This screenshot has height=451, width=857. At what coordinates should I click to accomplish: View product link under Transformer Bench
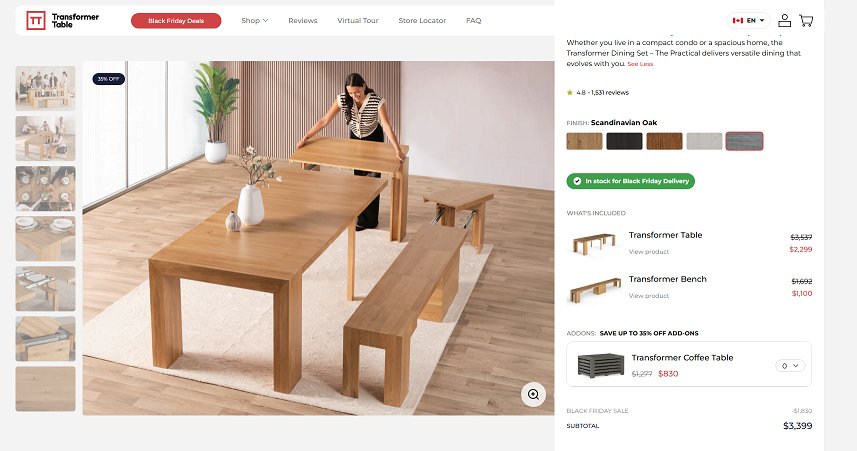tap(649, 296)
